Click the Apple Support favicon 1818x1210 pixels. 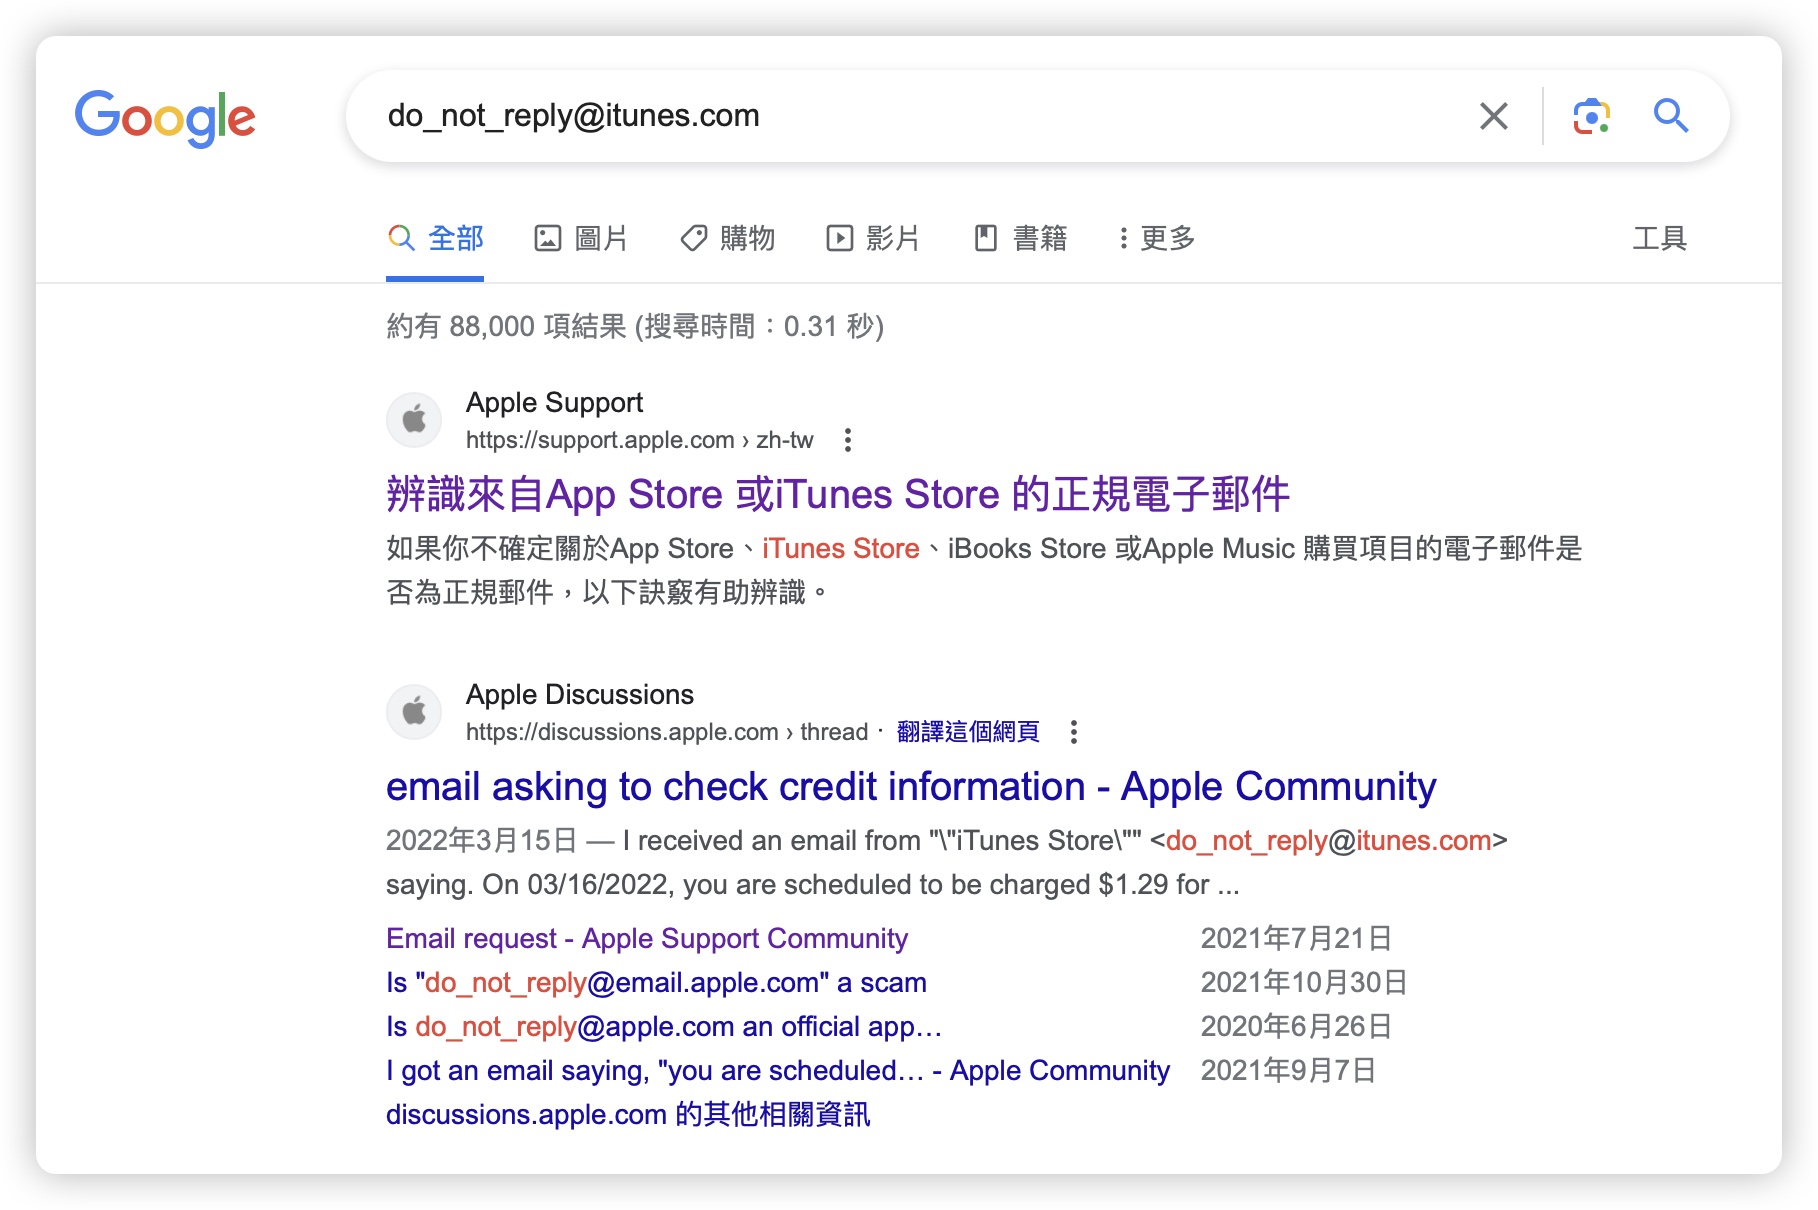[x=414, y=419]
